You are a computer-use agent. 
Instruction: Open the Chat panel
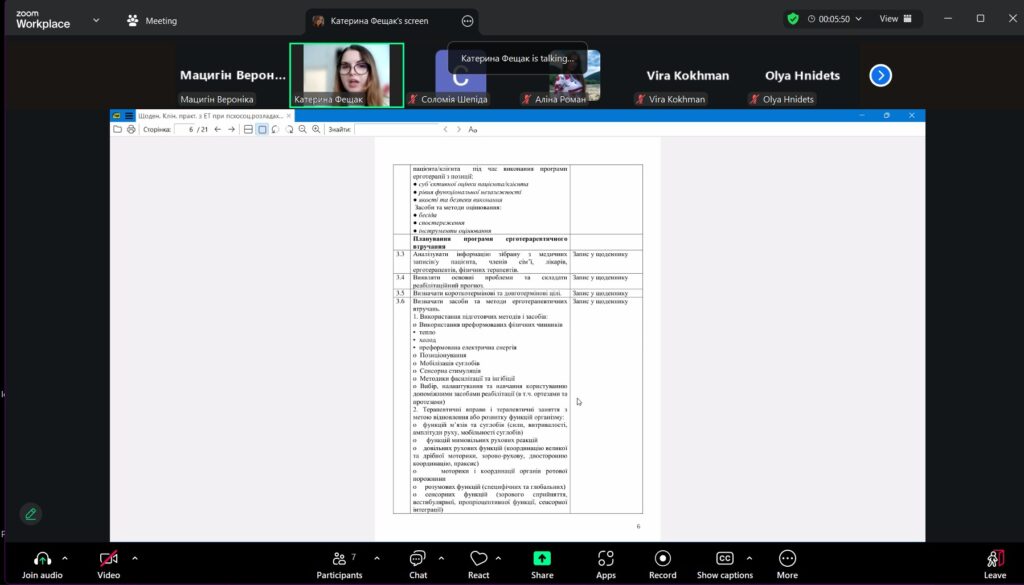click(x=418, y=559)
